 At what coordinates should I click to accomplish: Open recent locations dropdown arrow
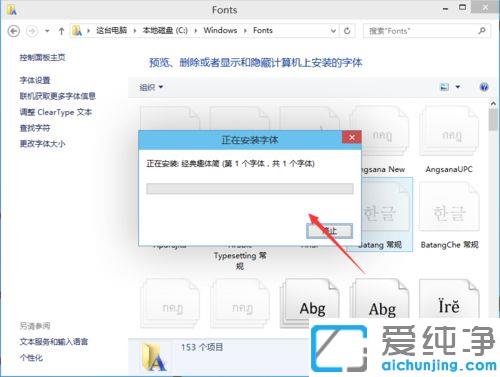pyautogui.click(x=47, y=31)
